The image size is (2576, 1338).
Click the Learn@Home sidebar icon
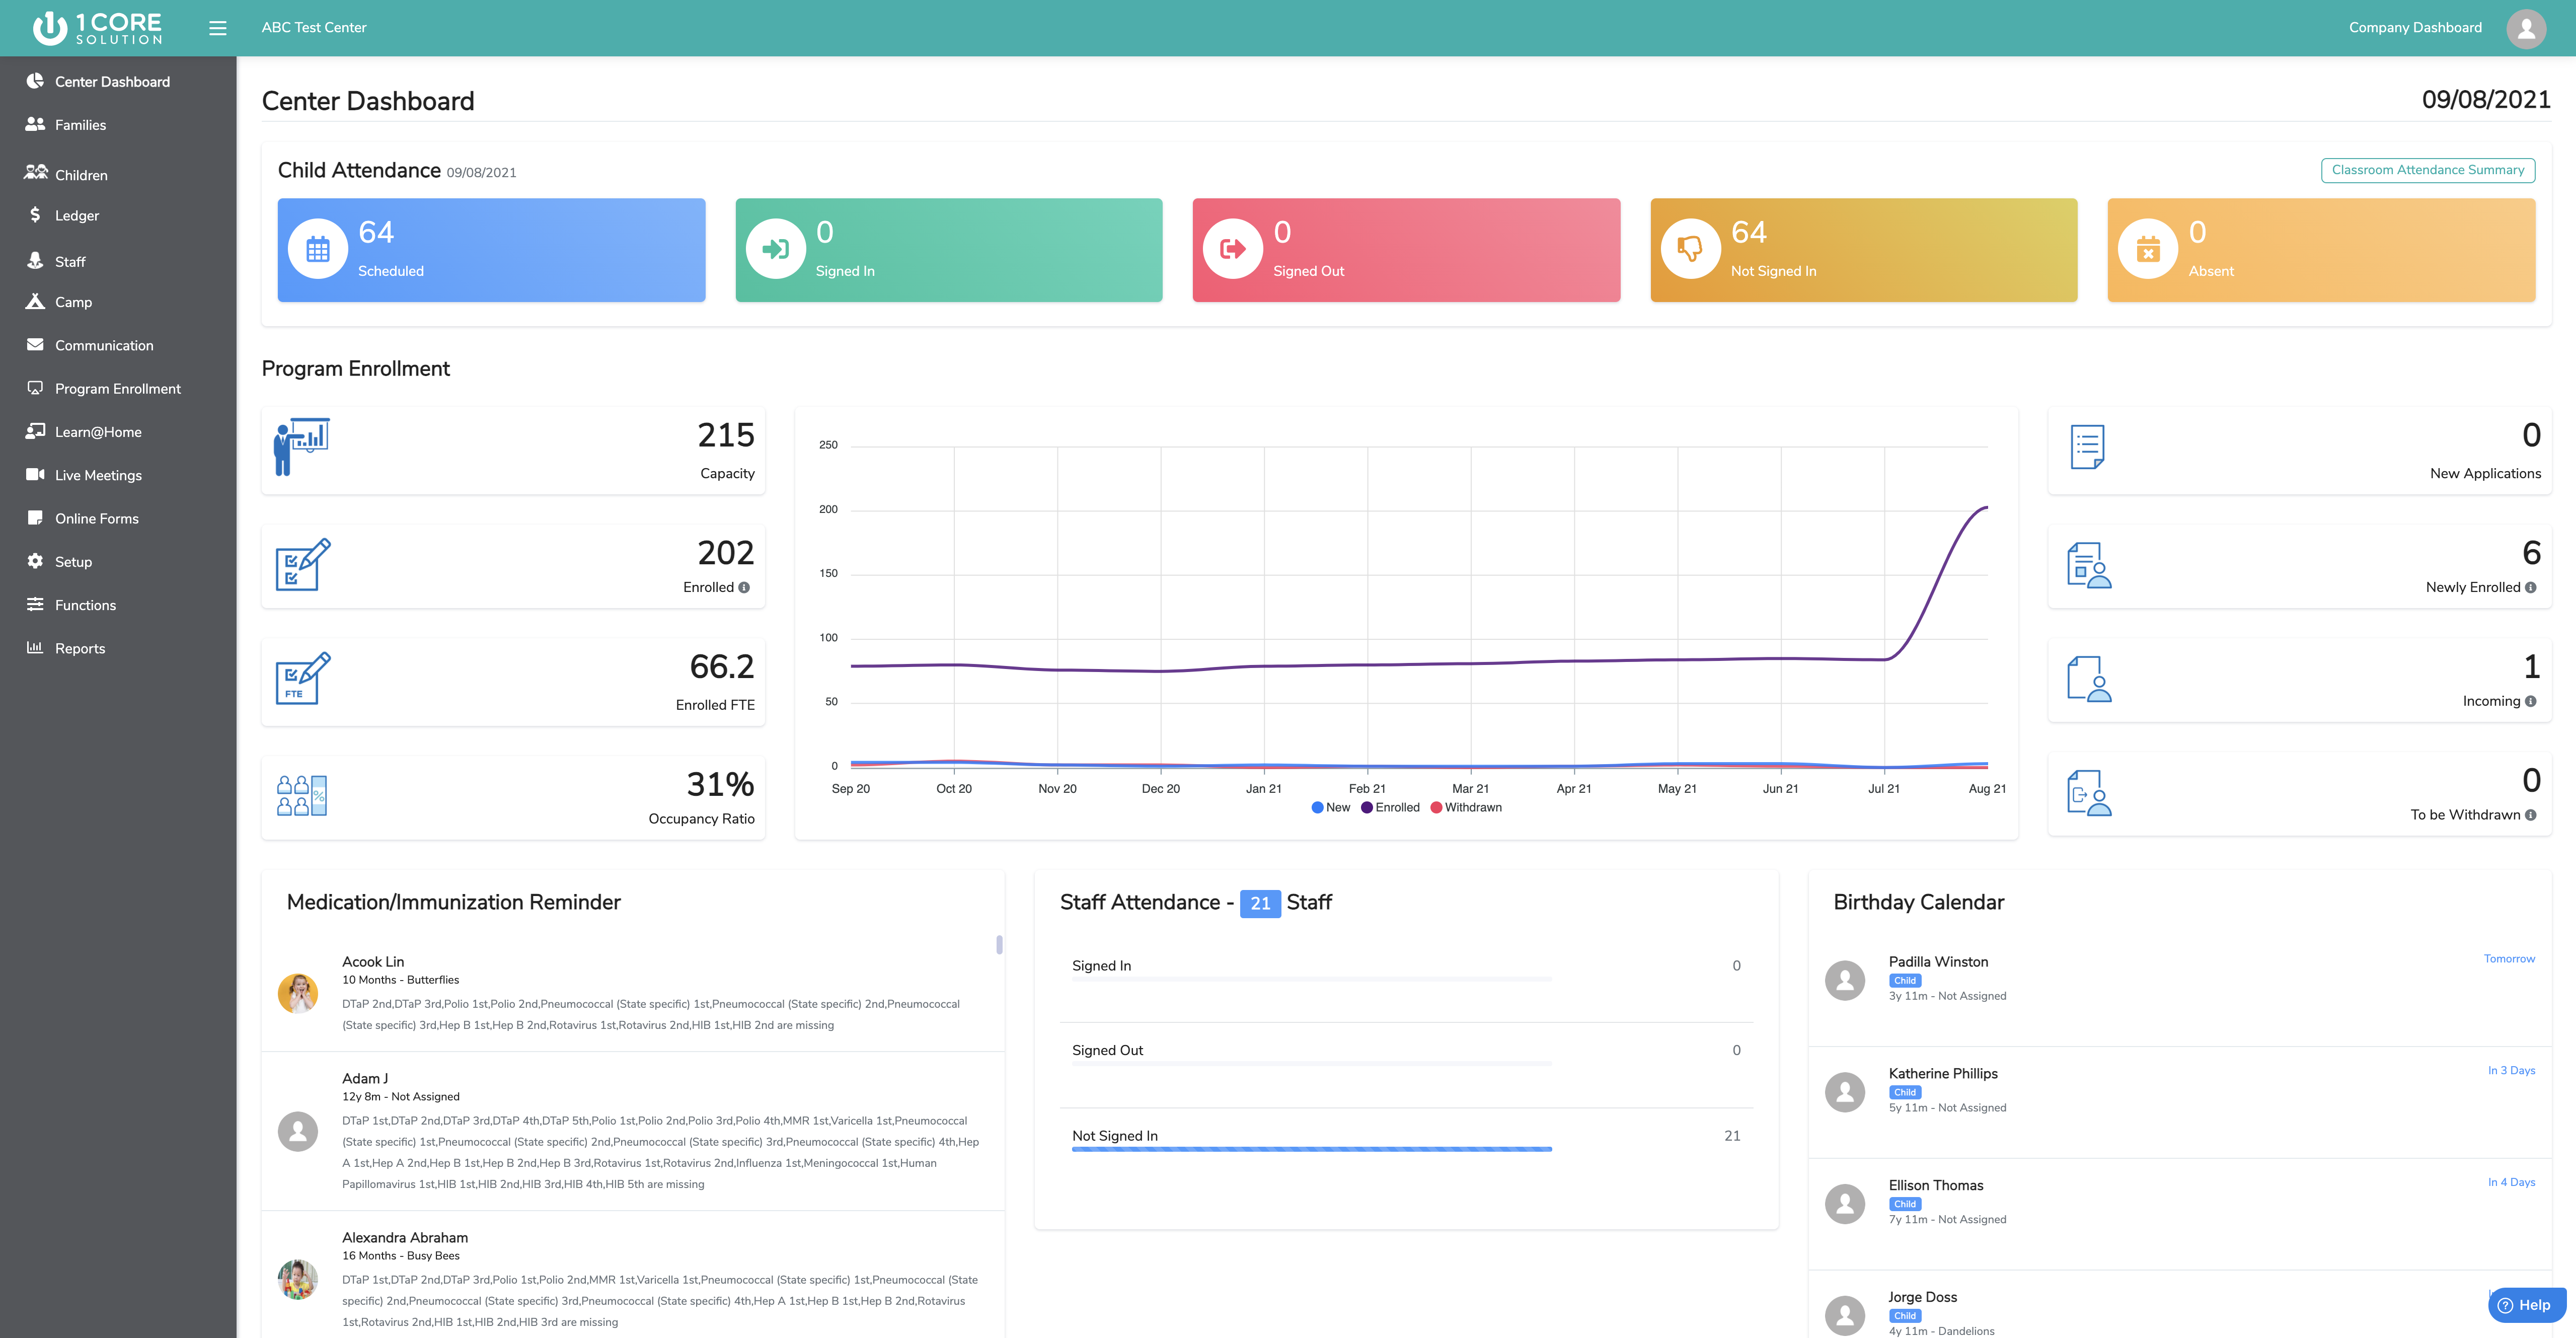point(35,431)
